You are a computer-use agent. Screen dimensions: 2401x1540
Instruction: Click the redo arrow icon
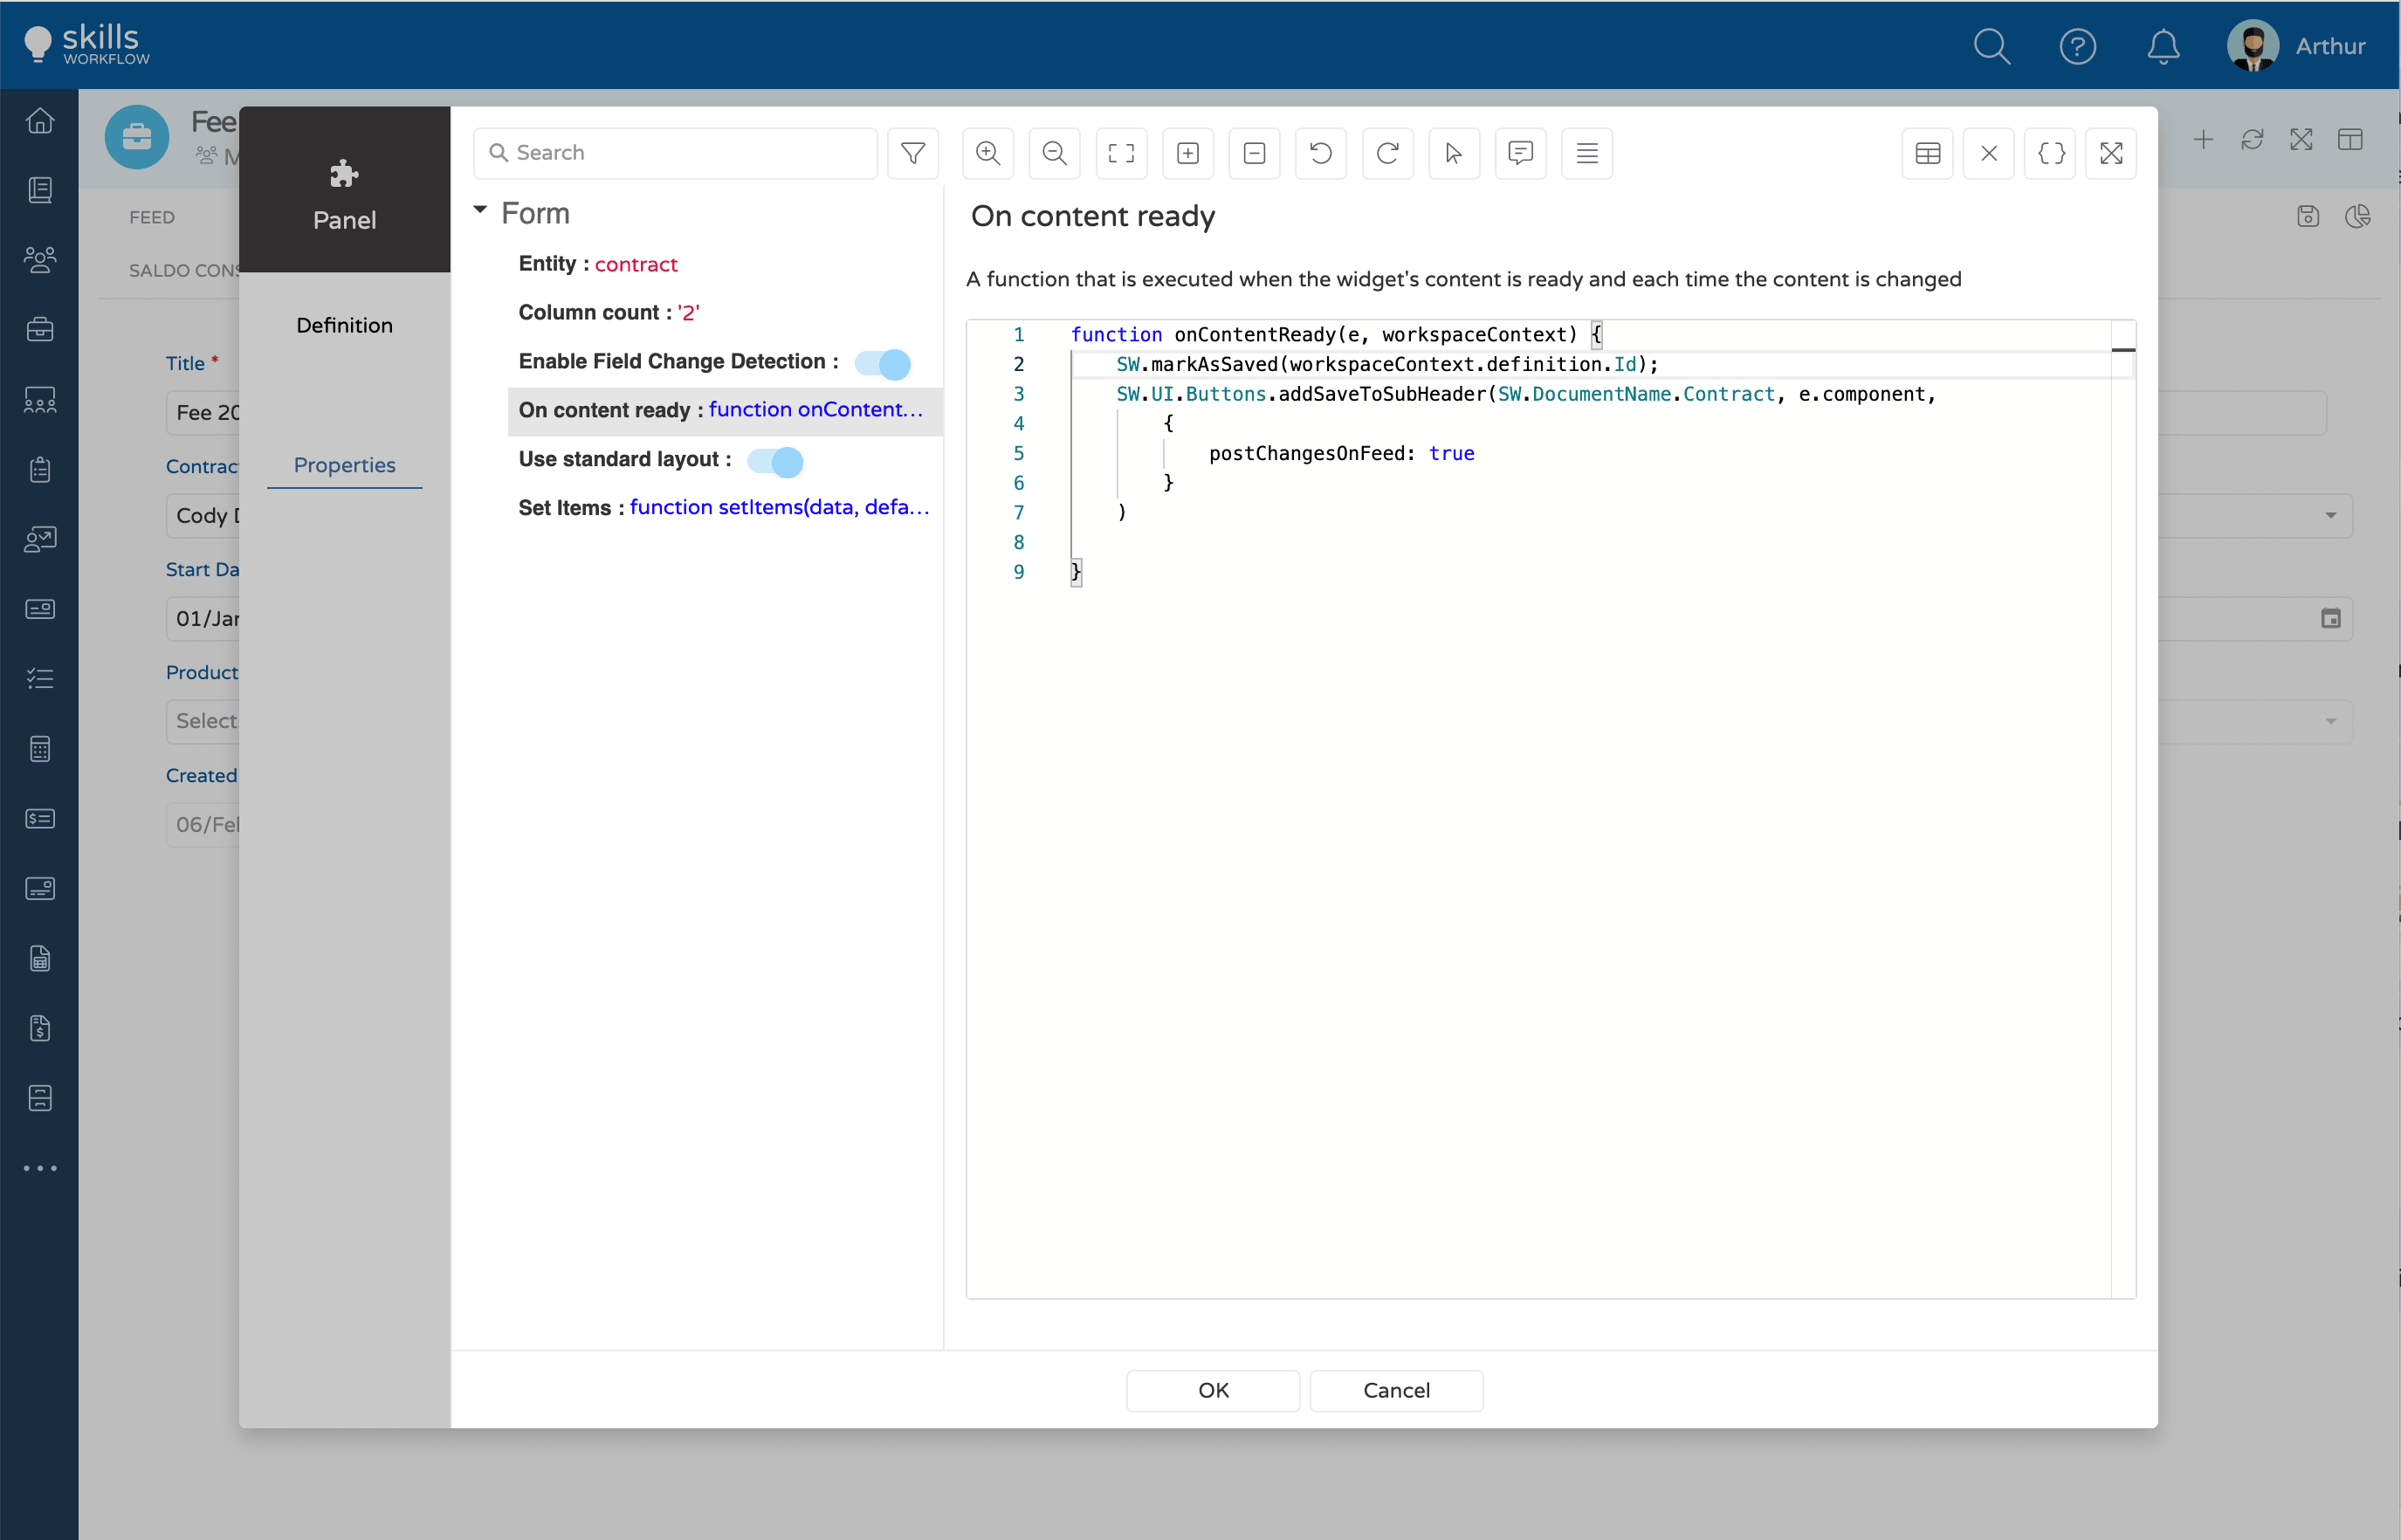(1387, 153)
